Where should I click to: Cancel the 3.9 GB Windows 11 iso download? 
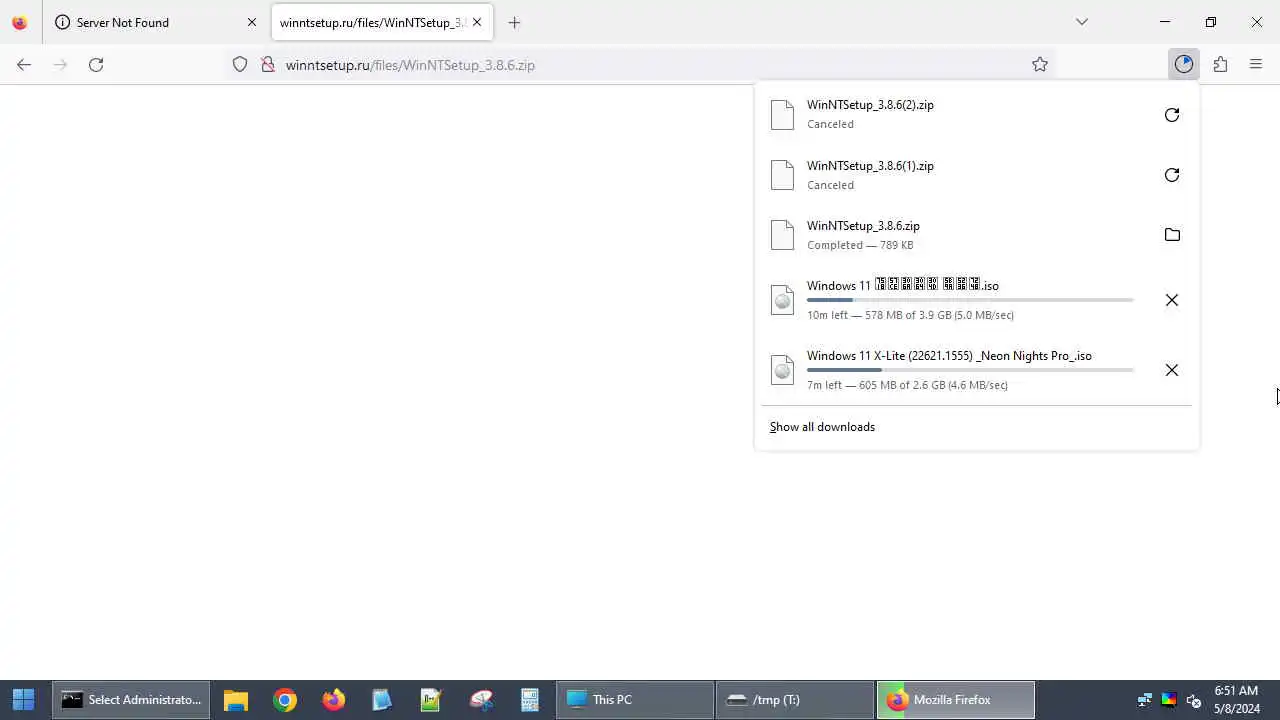point(1172,300)
